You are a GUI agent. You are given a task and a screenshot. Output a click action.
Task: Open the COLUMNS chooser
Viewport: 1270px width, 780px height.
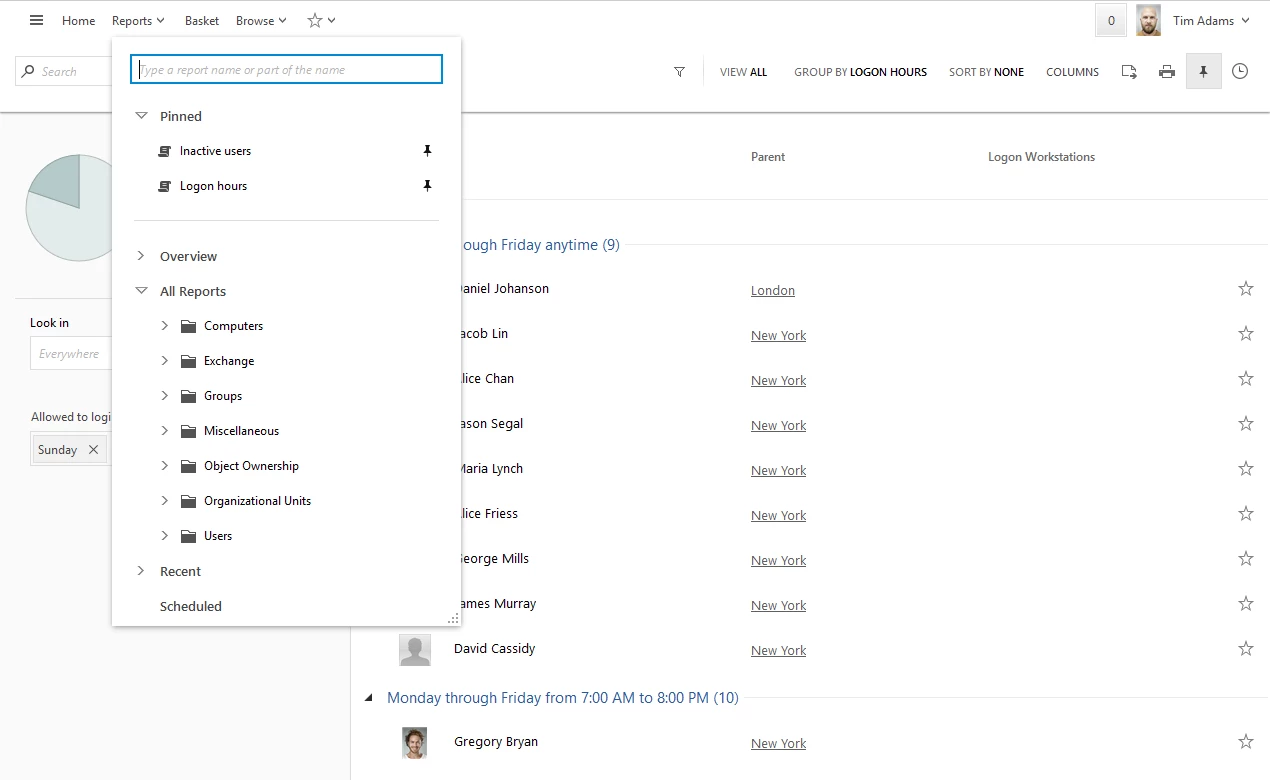[1073, 72]
